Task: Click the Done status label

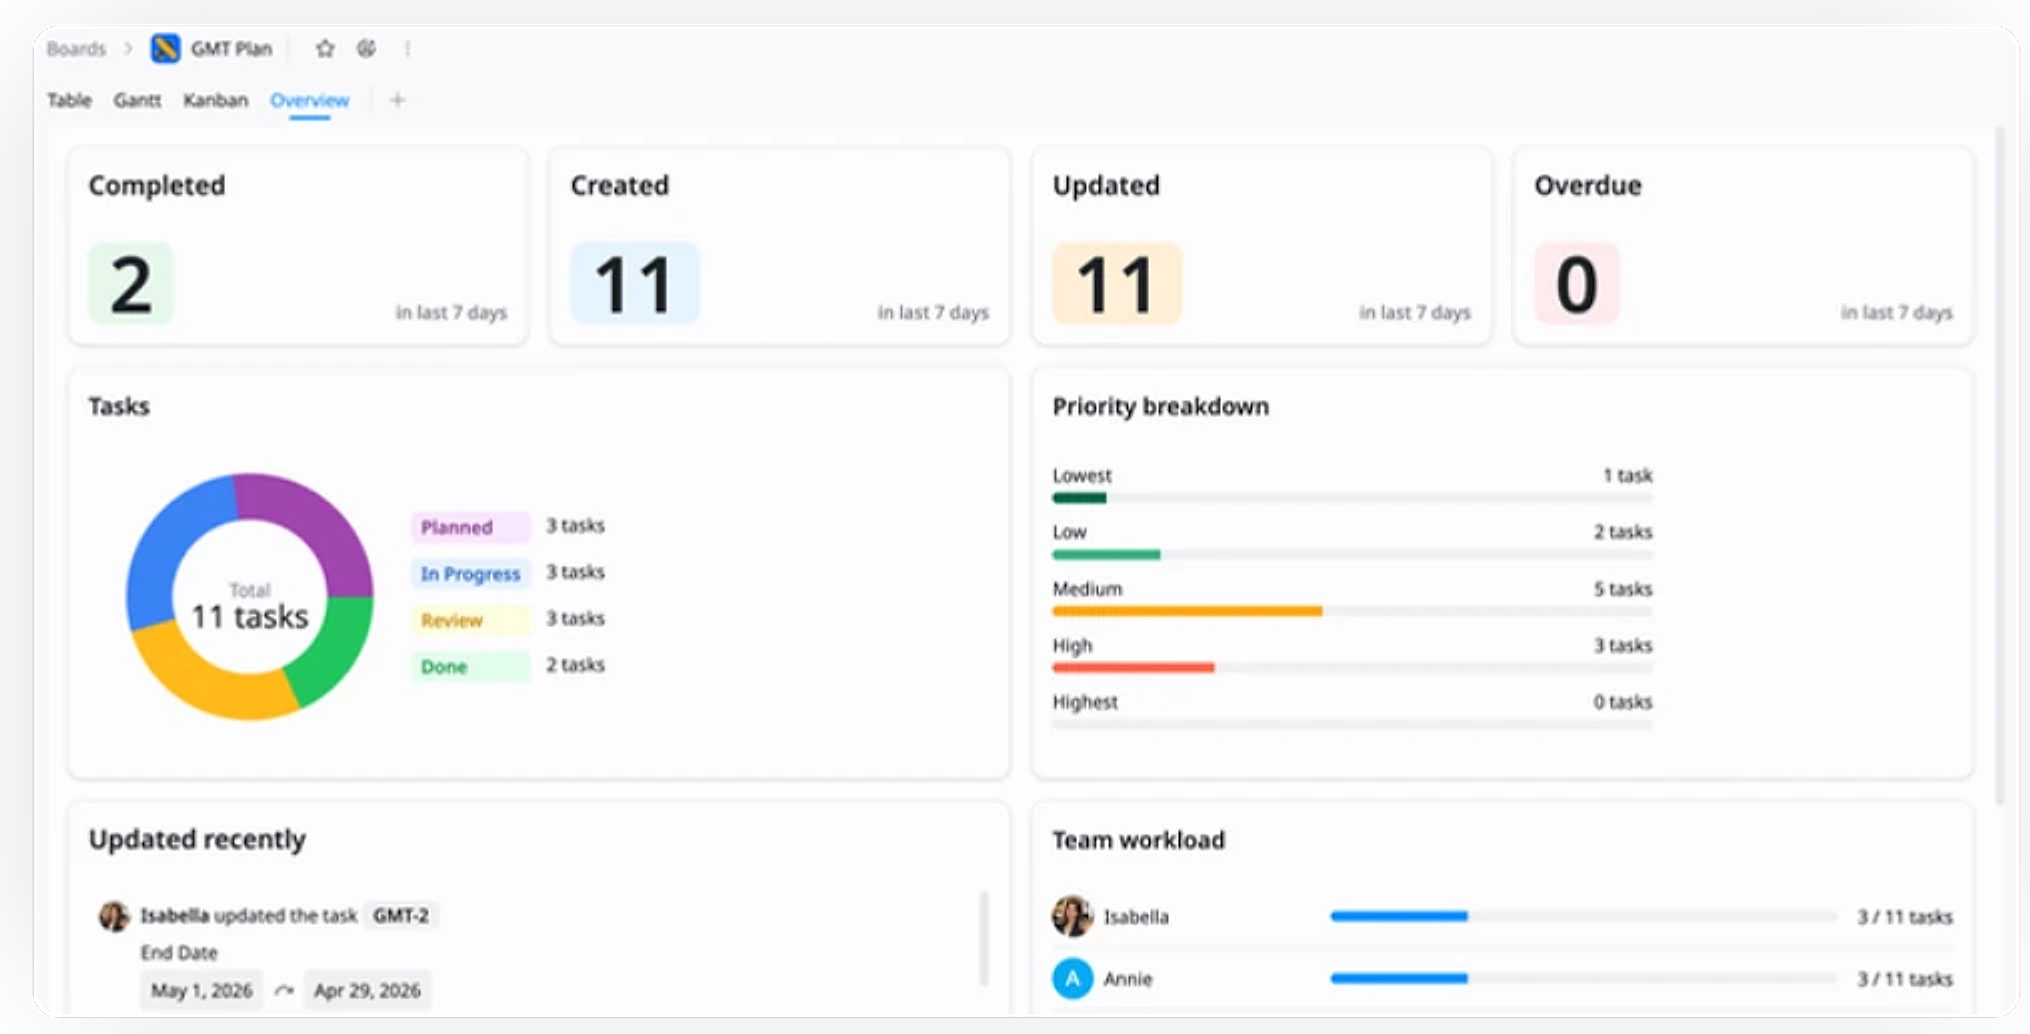Action: click(x=470, y=666)
